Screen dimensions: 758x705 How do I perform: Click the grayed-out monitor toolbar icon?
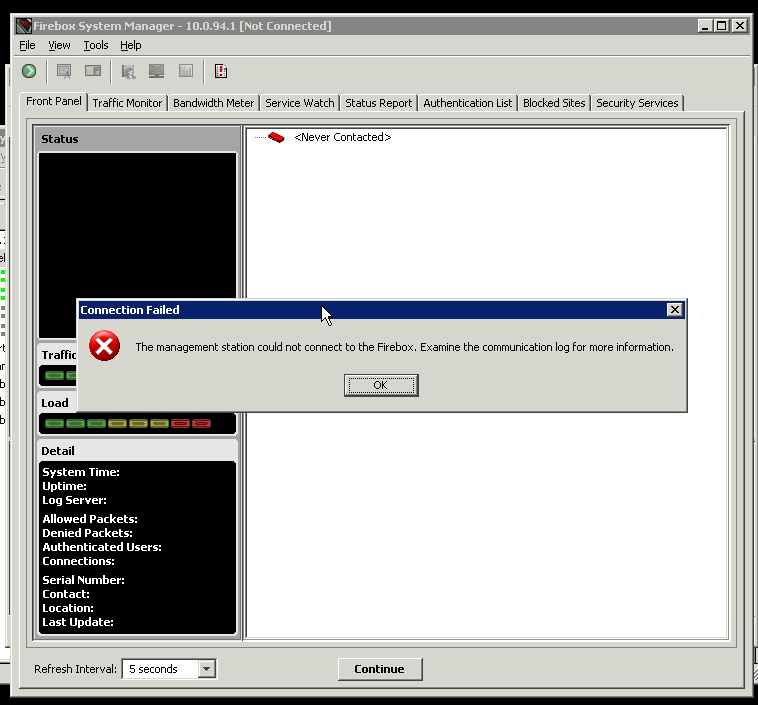[x=156, y=71]
